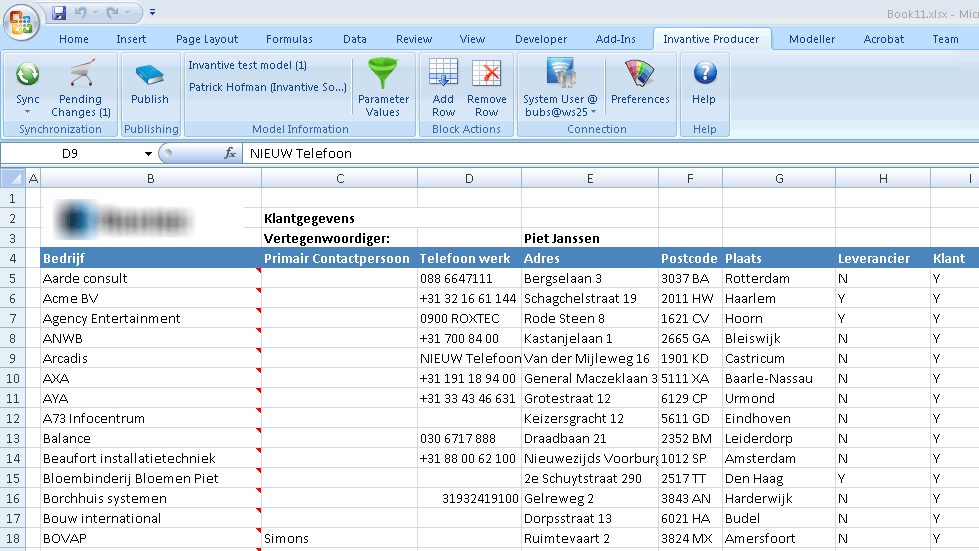Screen dimensions: 979x551
Task: Open the Customize Quick Access Toolbar dropdown
Action: click(152, 12)
